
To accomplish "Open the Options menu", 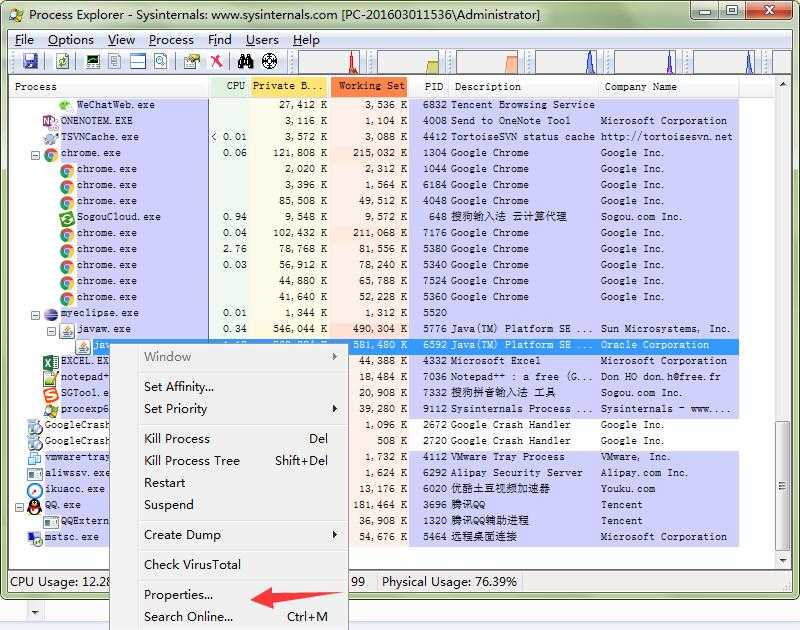I will coord(70,40).
